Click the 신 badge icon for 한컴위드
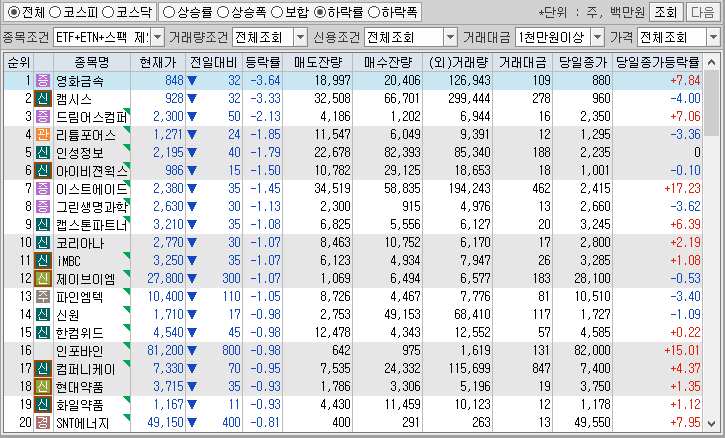725x438 pixels. pyautogui.click(x=43, y=333)
